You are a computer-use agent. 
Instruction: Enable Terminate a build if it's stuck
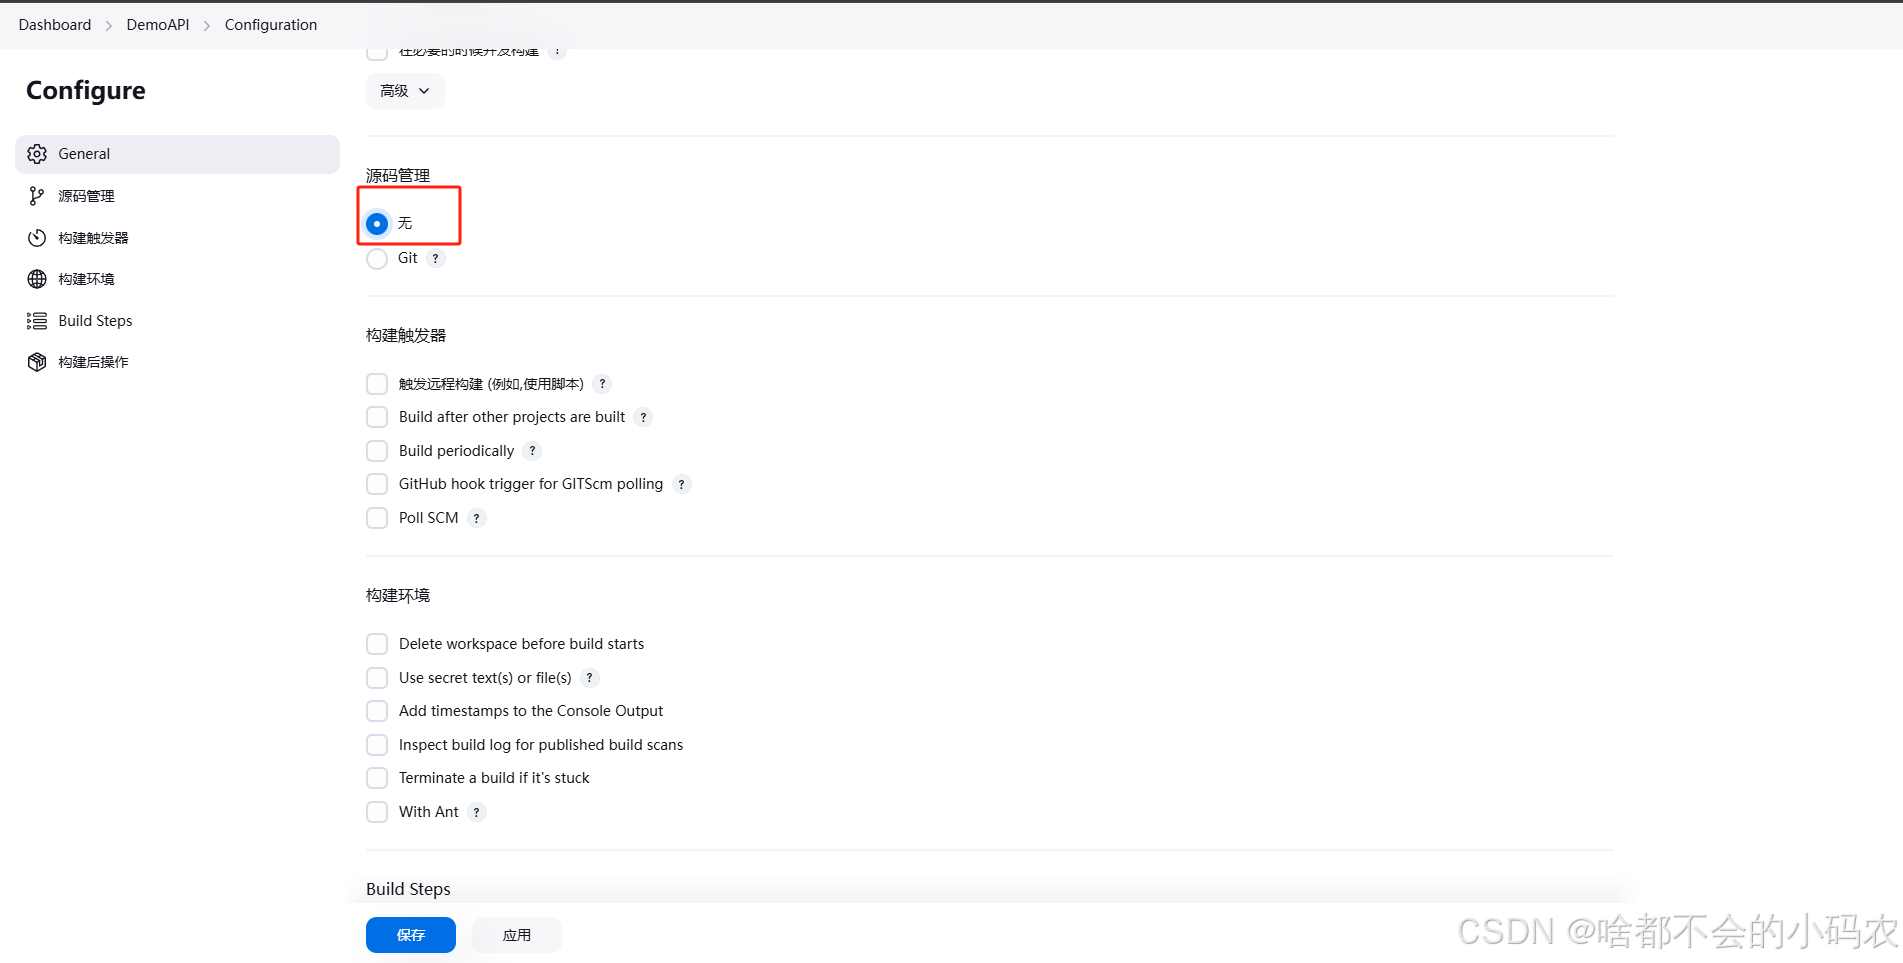pos(377,778)
